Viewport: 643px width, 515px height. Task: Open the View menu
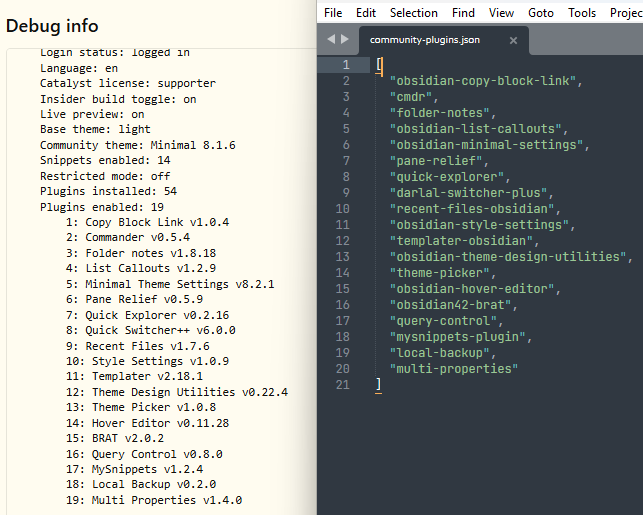click(501, 13)
